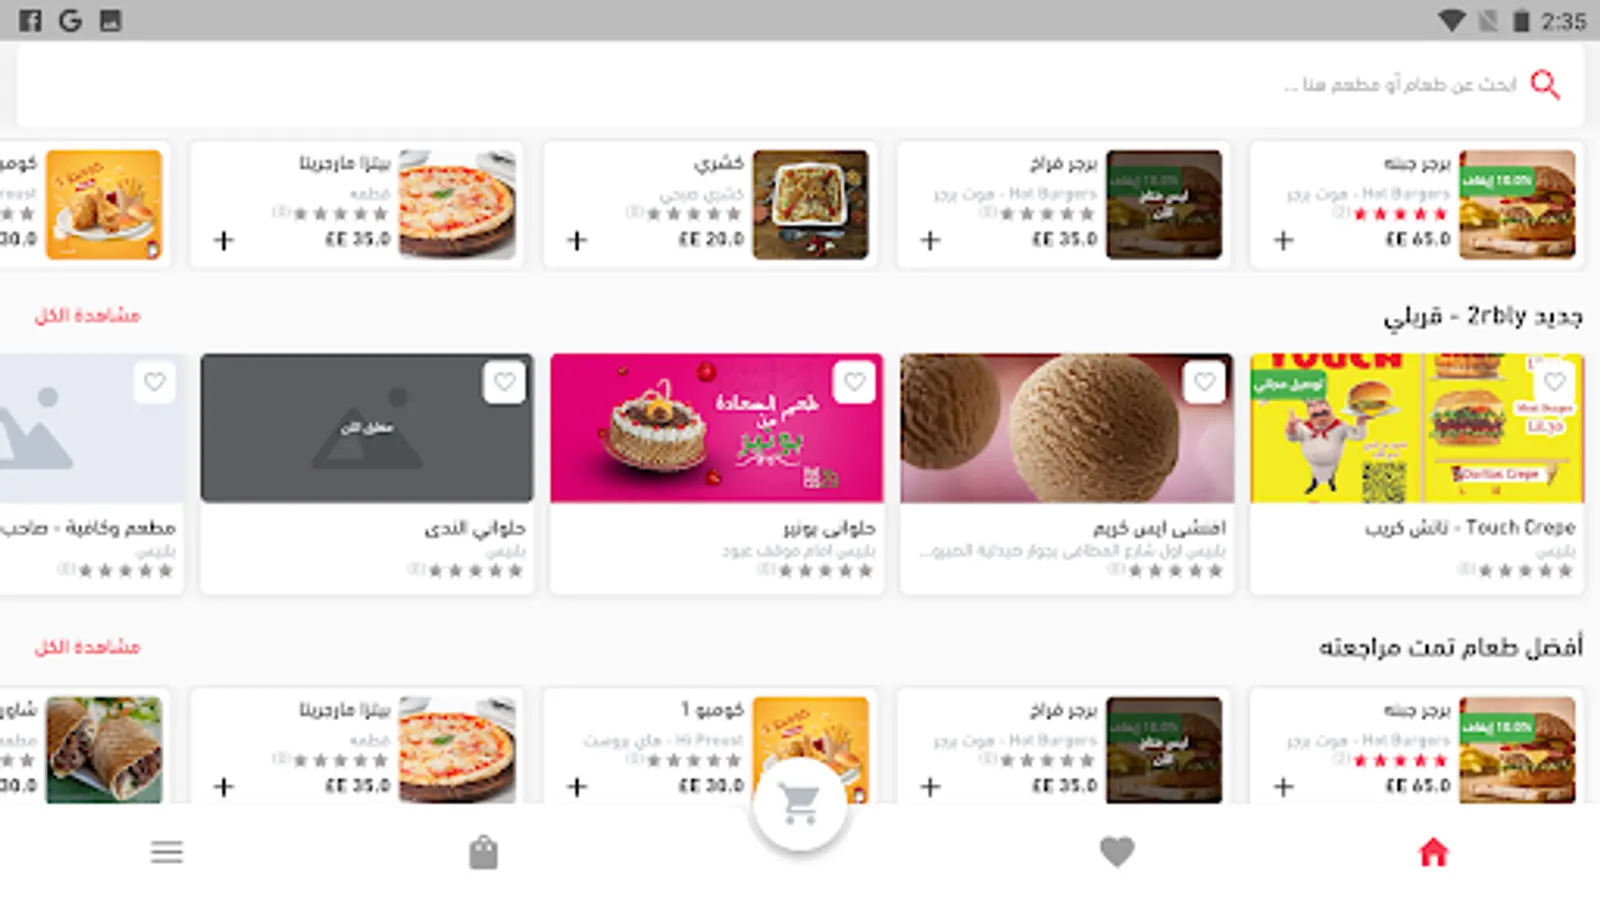Toggle the heart on pink cake shop card
The height and width of the screenshot is (900, 1600).
854,382
